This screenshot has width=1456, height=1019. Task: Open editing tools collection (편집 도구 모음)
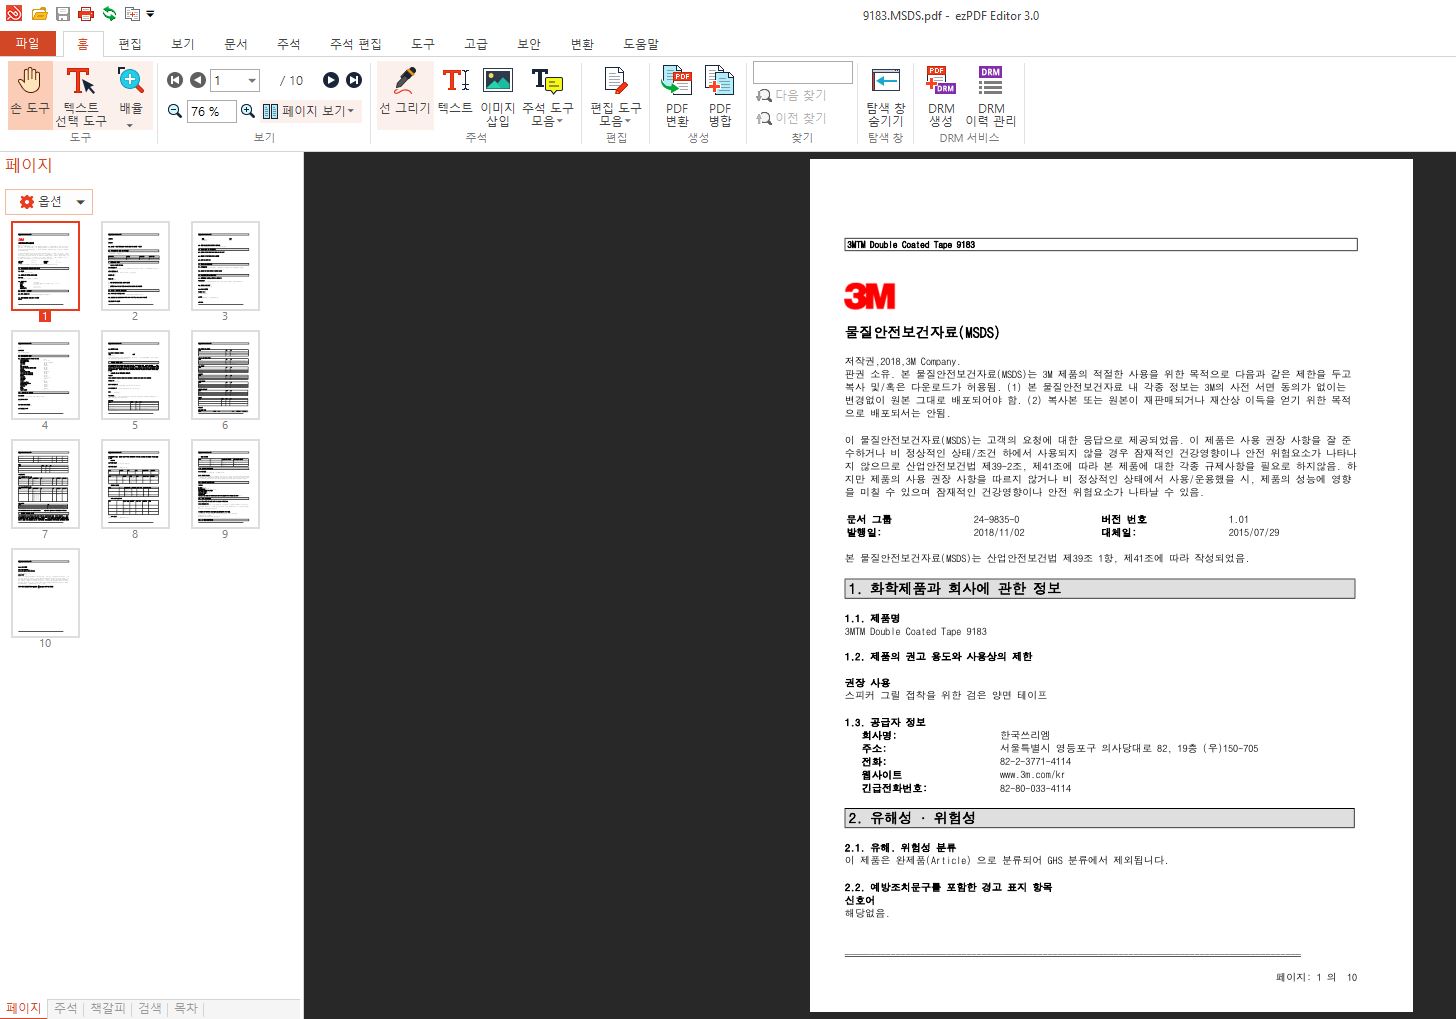pos(615,96)
